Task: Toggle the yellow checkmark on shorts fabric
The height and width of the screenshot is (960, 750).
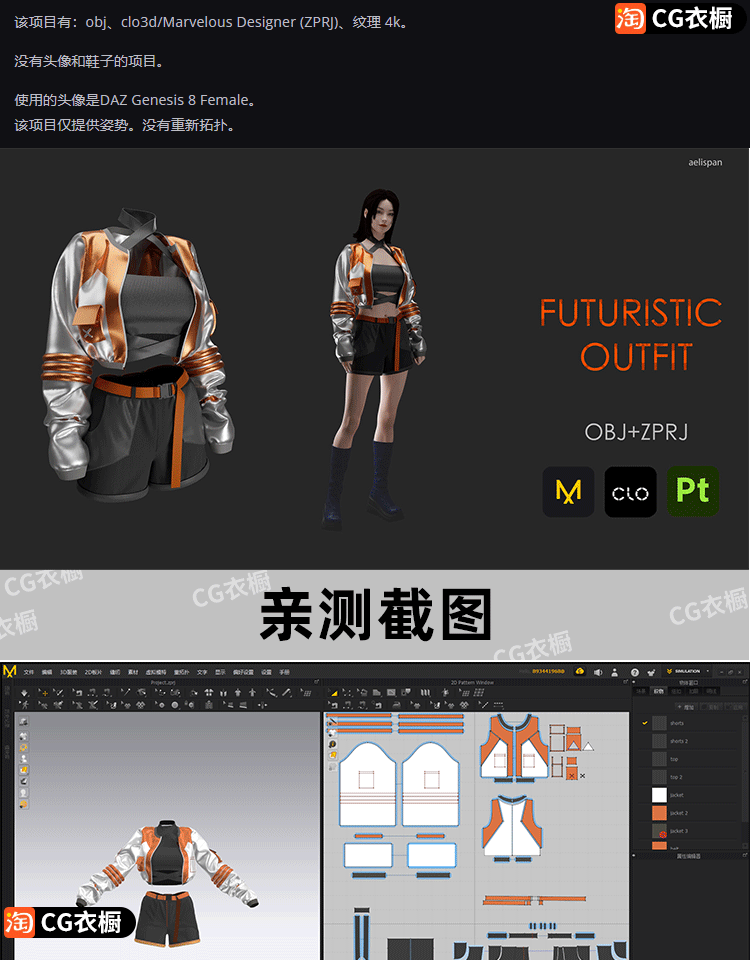Action: (645, 723)
